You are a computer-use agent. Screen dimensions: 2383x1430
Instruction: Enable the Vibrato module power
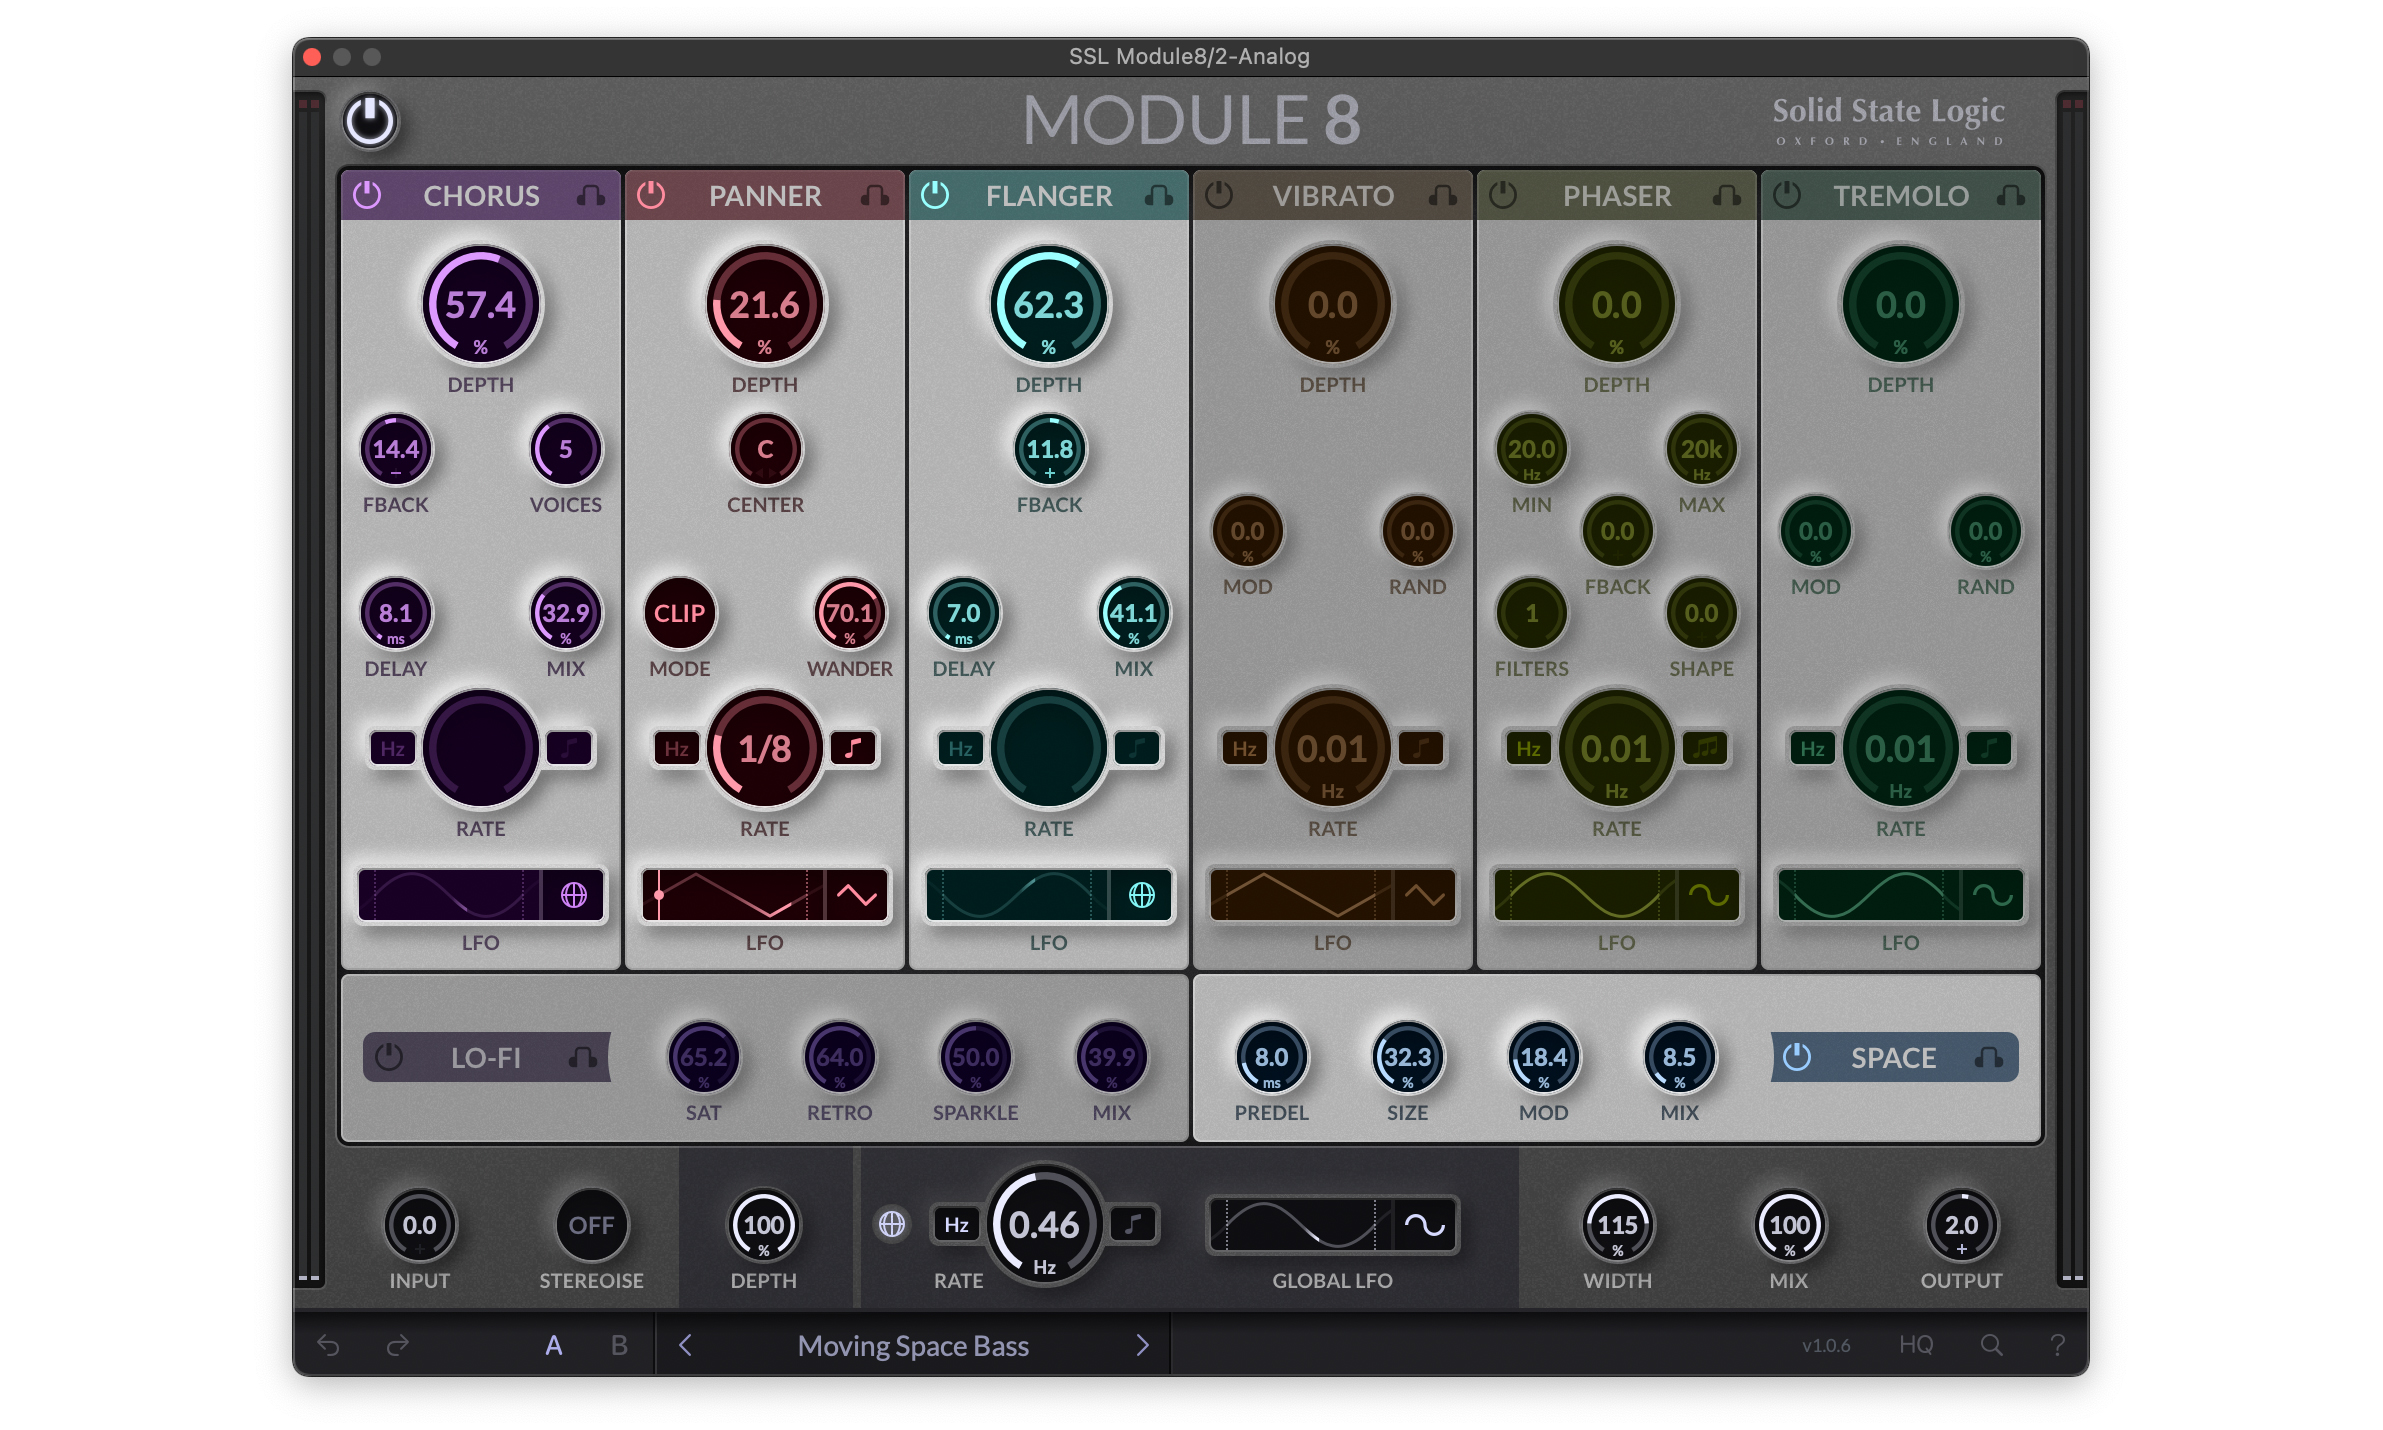pyautogui.click(x=1219, y=195)
